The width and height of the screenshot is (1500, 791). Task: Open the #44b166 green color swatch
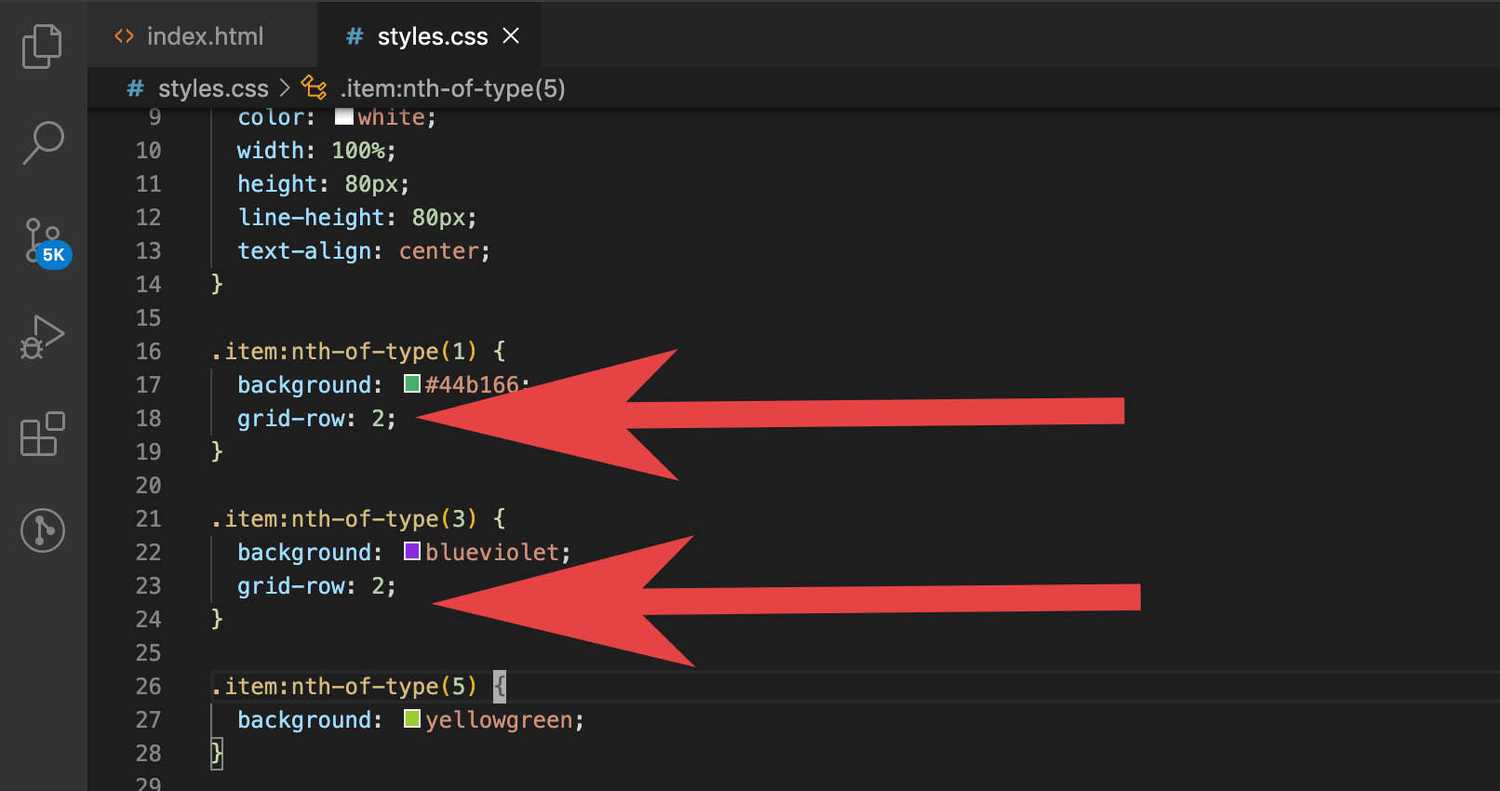tap(412, 384)
